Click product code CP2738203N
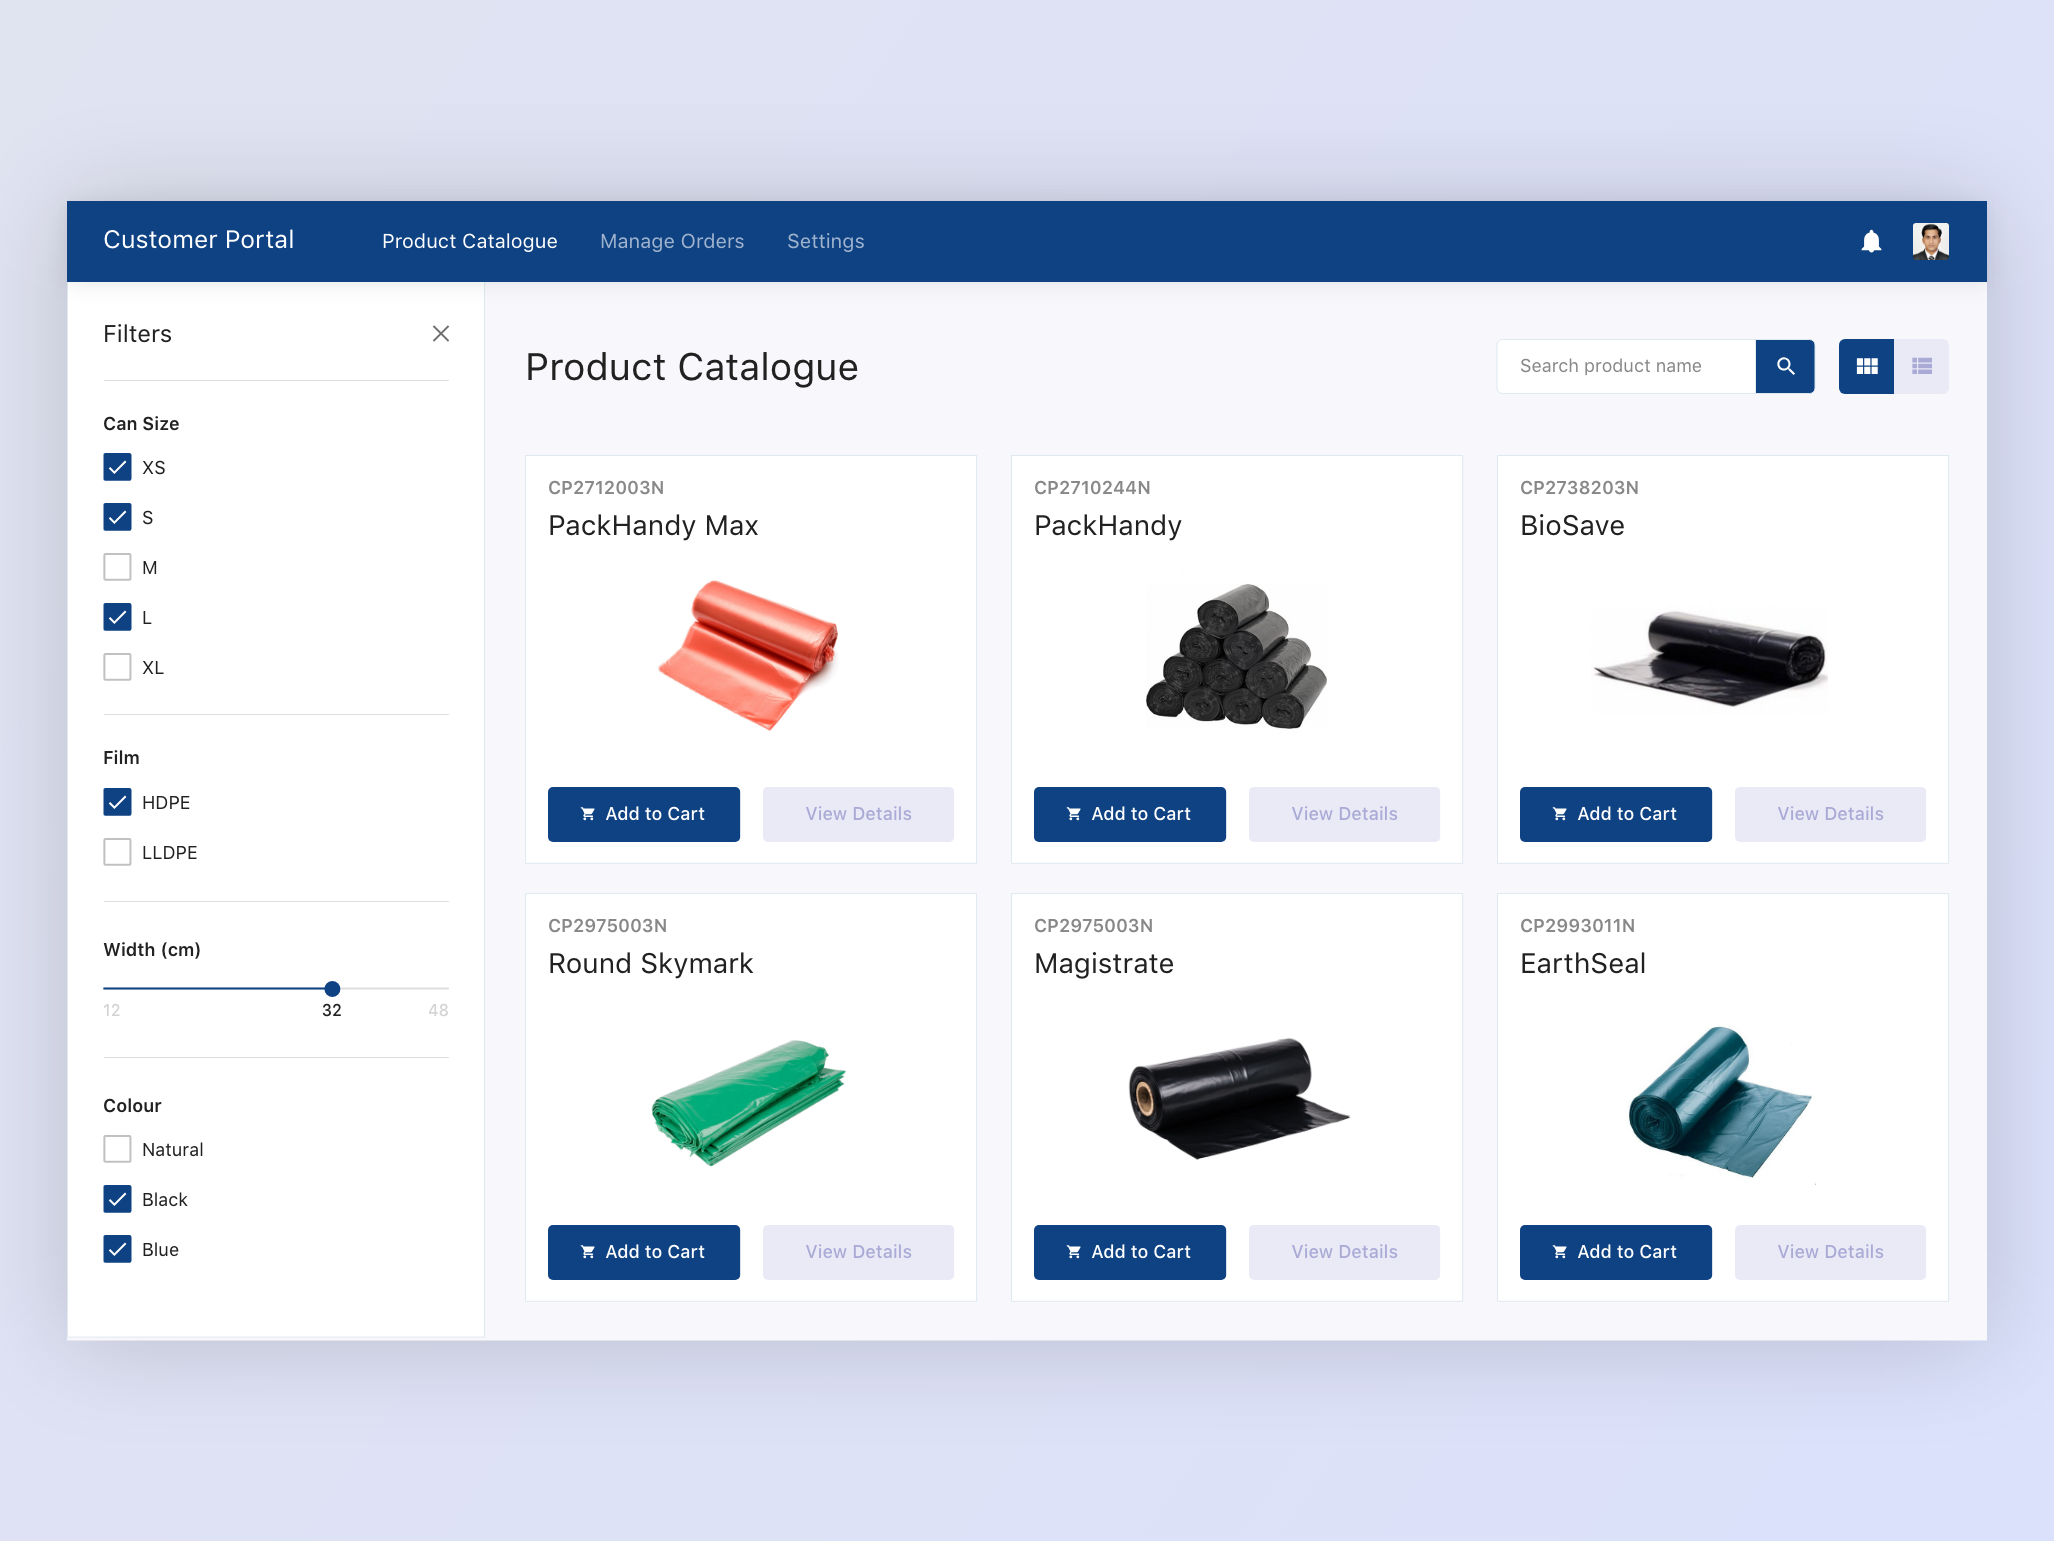Screen dimensions: 2054x1541 (x=1579, y=488)
